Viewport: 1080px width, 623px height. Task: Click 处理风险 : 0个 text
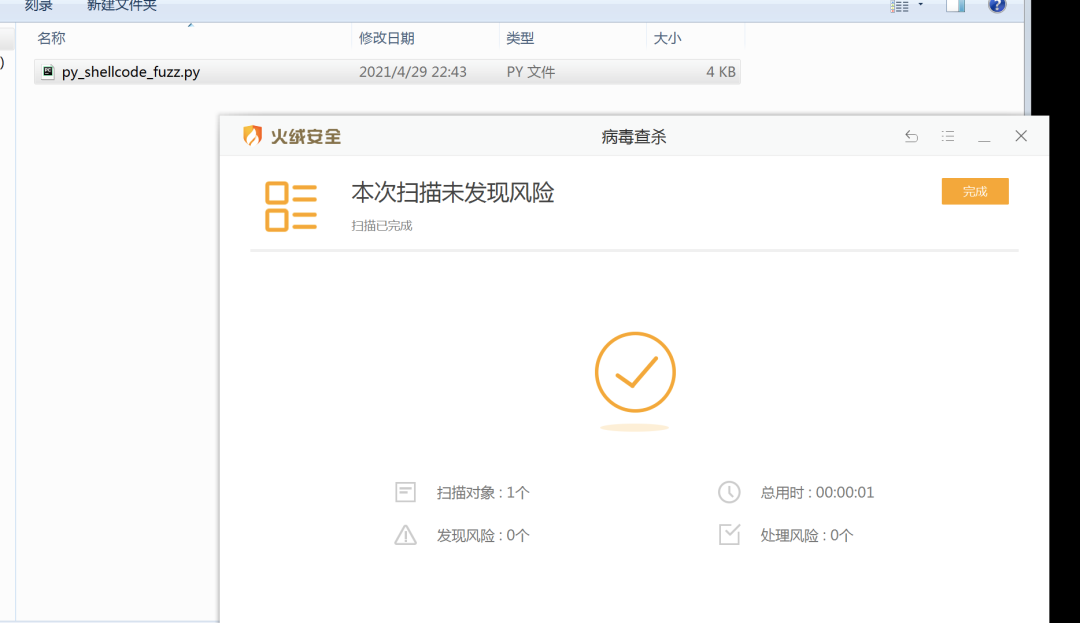coord(807,536)
